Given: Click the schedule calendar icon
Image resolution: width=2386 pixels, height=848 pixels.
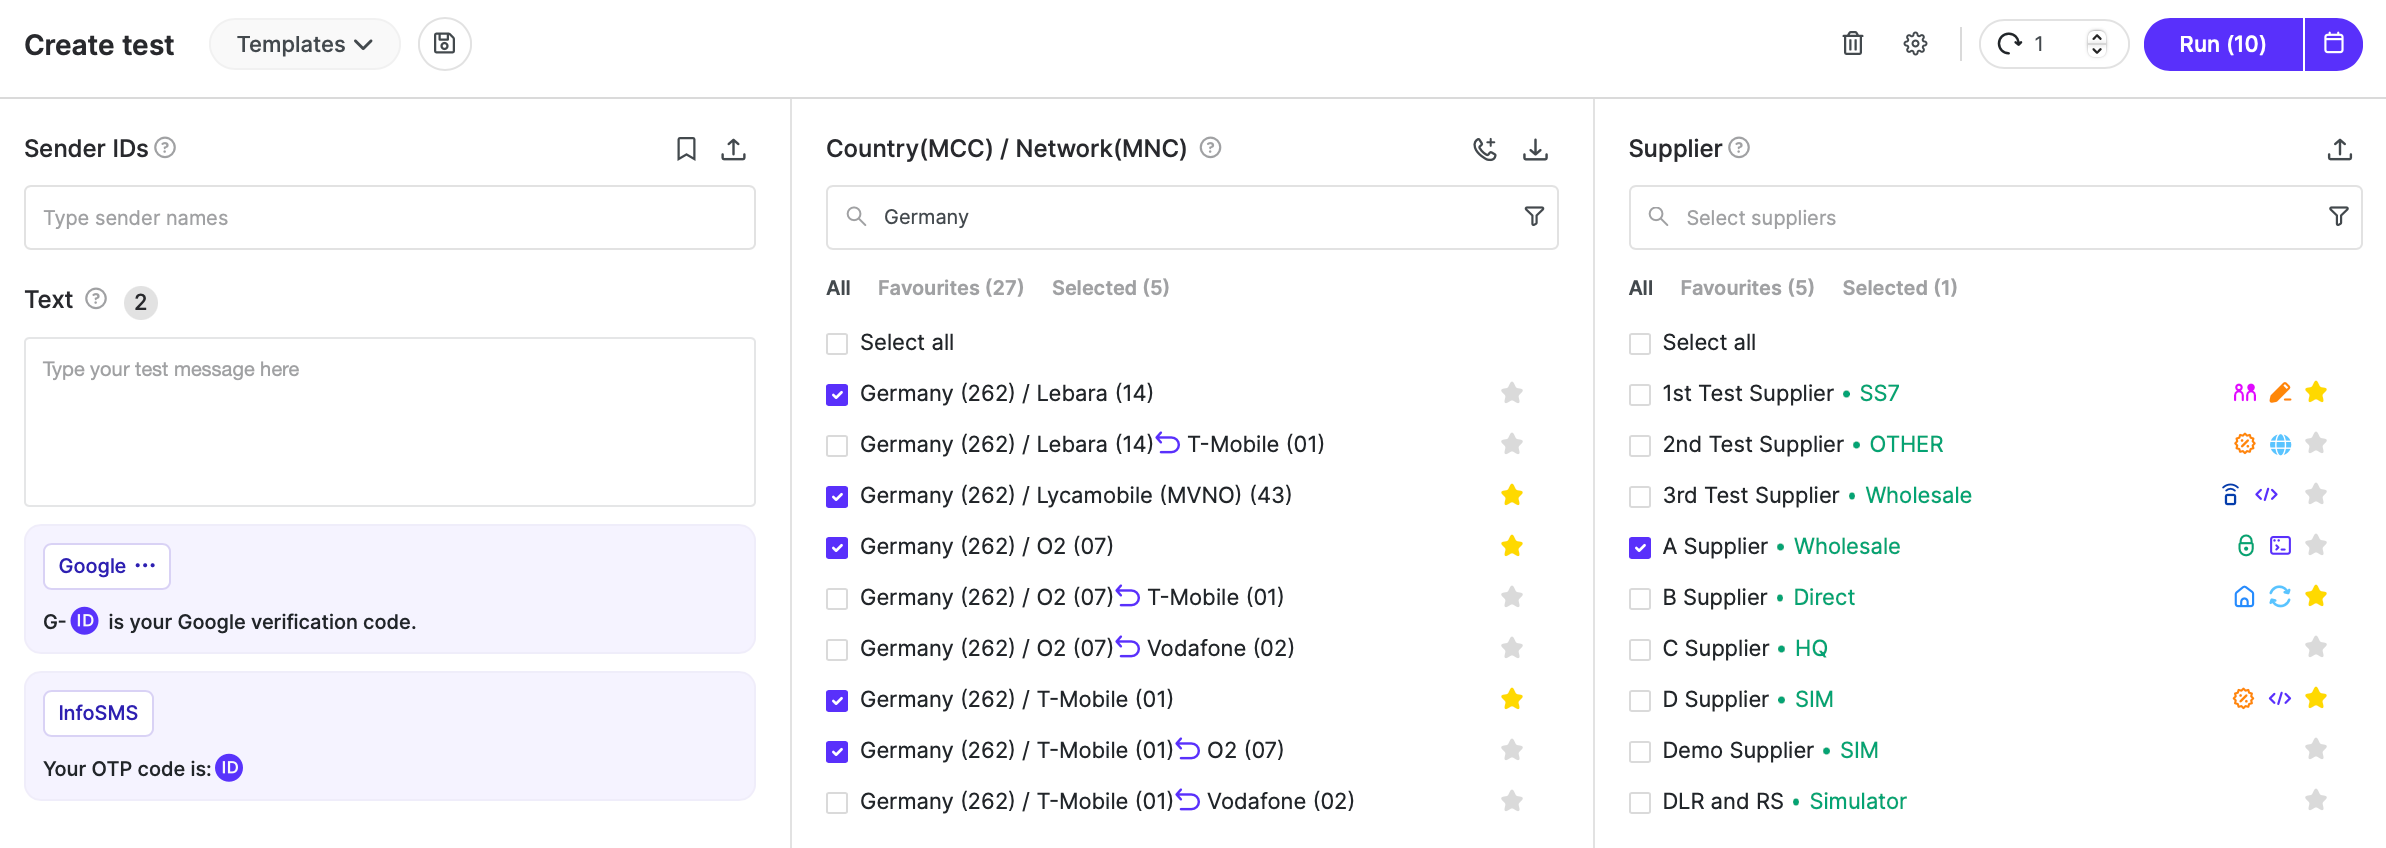Looking at the screenshot, I should [2333, 44].
